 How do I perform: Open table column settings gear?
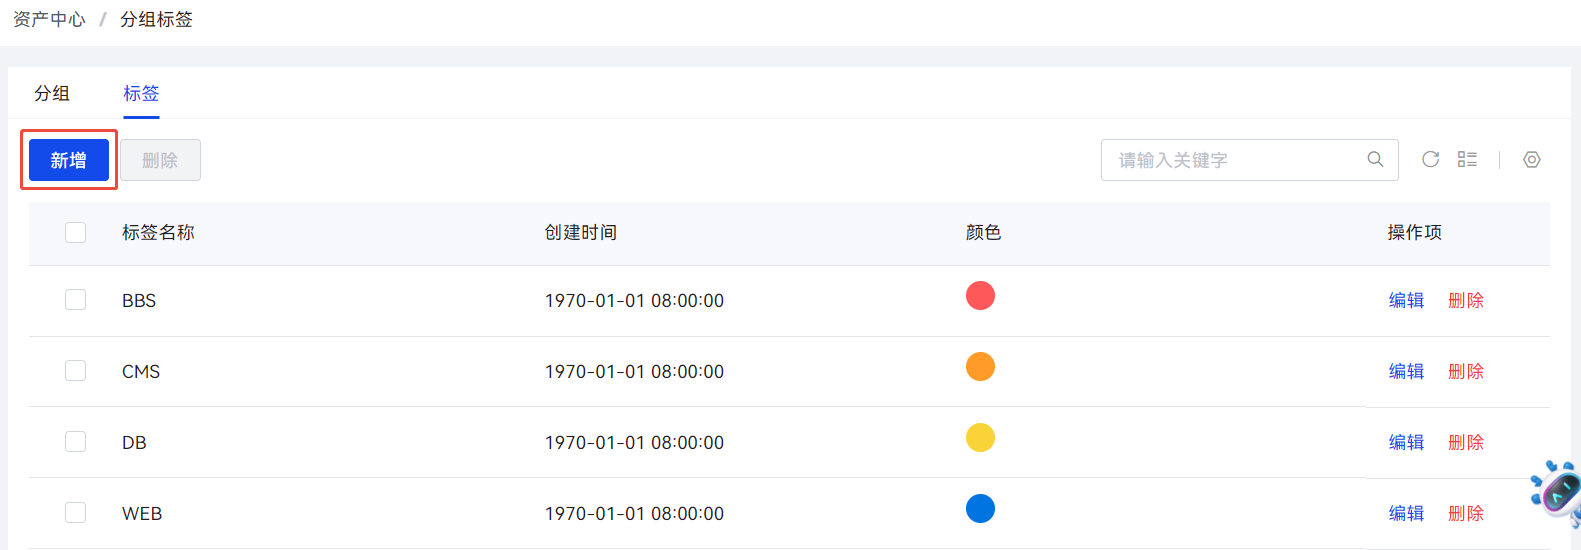pyautogui.click(x=1532, y=160)
